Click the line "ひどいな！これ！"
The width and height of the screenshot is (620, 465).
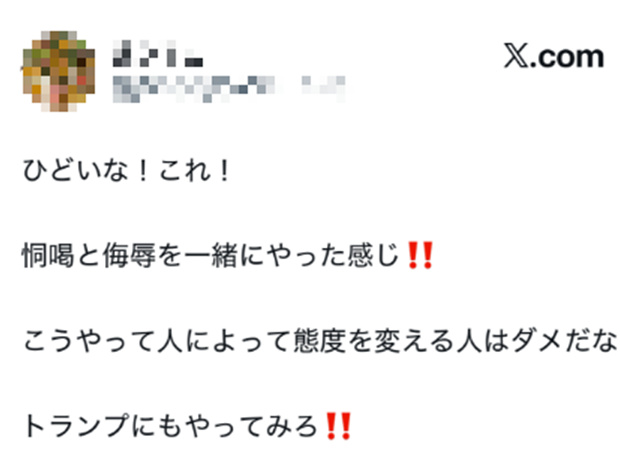(126, 170)
